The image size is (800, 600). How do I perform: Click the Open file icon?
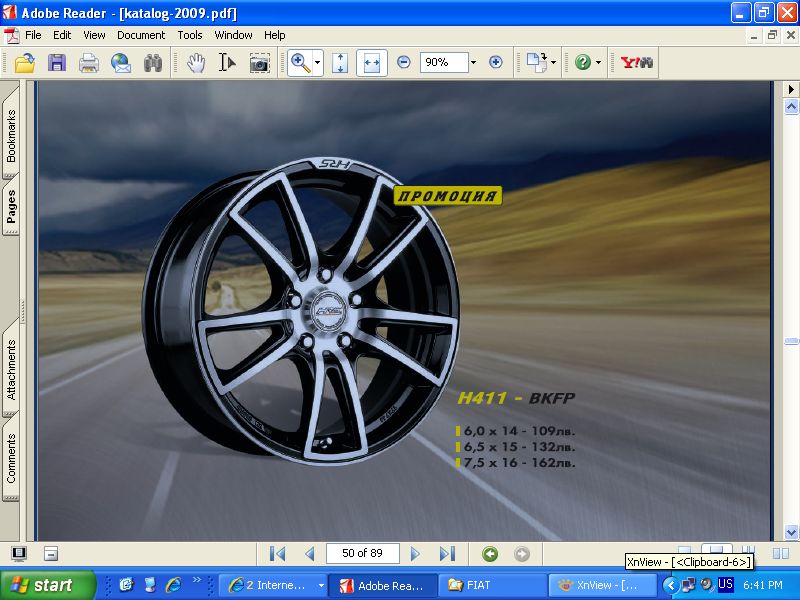click(24, 62)
